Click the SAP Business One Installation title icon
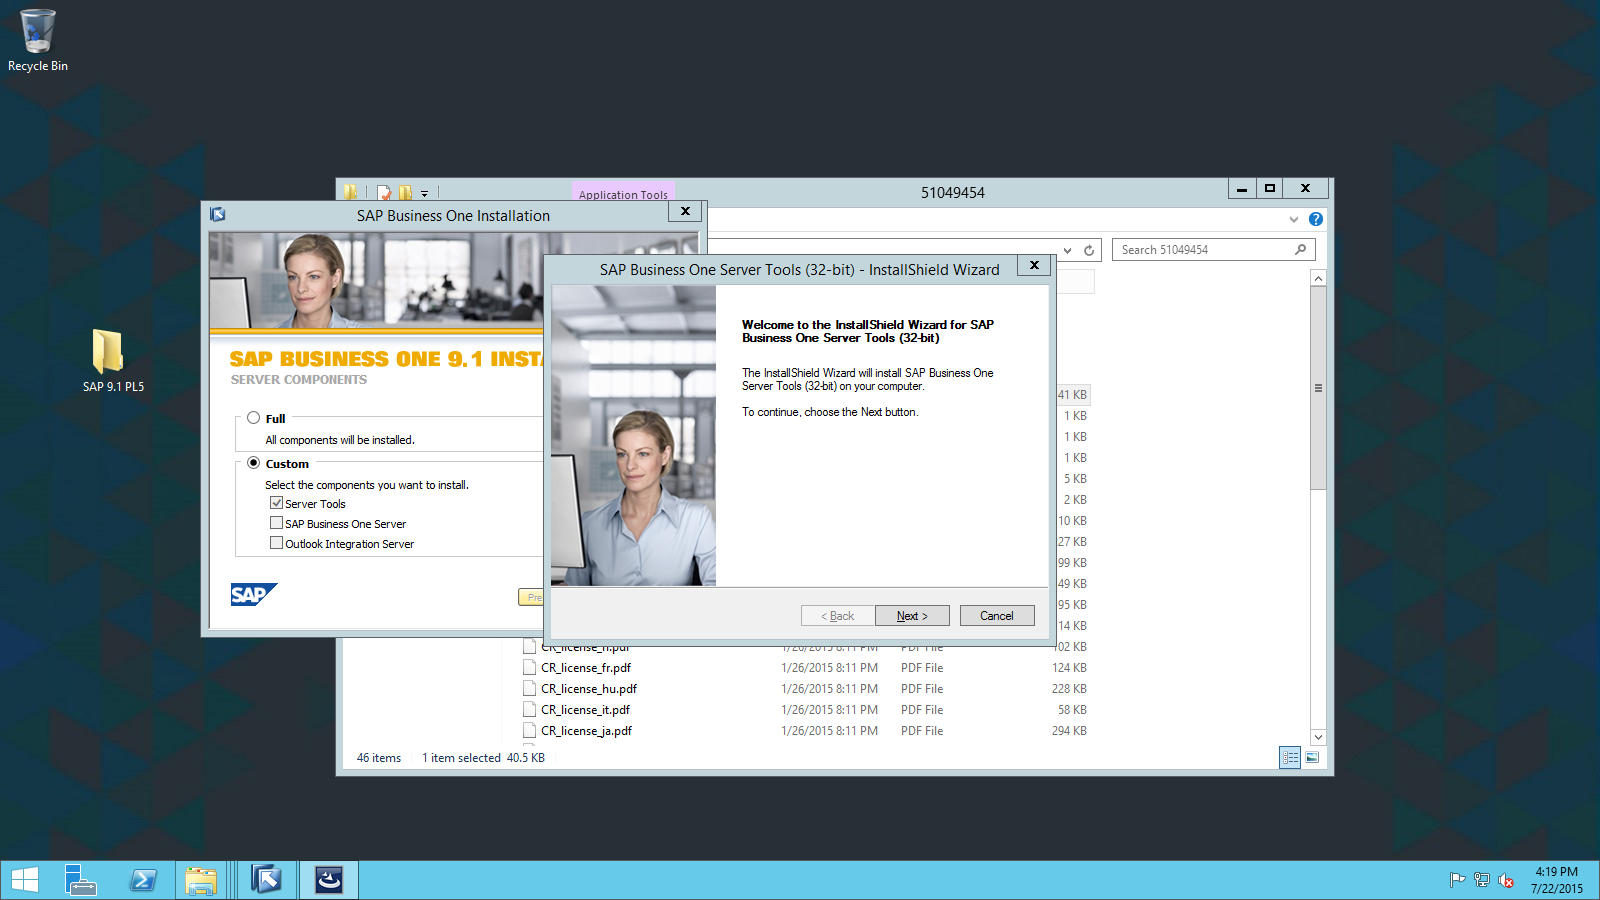The image size is (1600, 900). click(x=218, y=215)
